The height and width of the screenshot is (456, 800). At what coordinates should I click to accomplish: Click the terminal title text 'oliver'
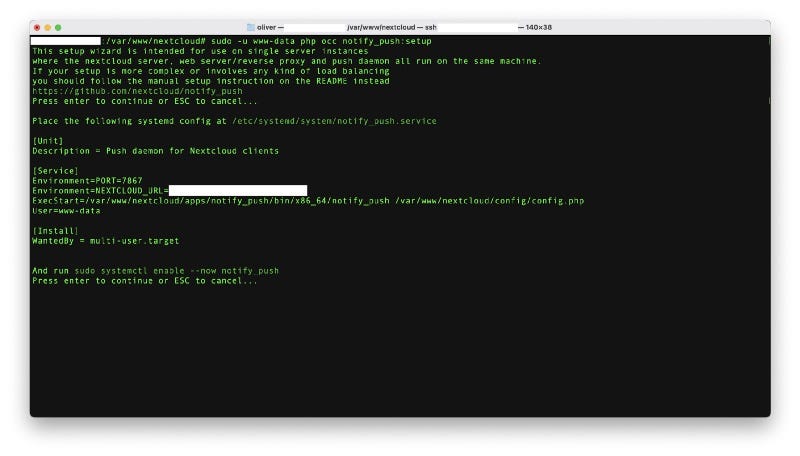[266, 28]
